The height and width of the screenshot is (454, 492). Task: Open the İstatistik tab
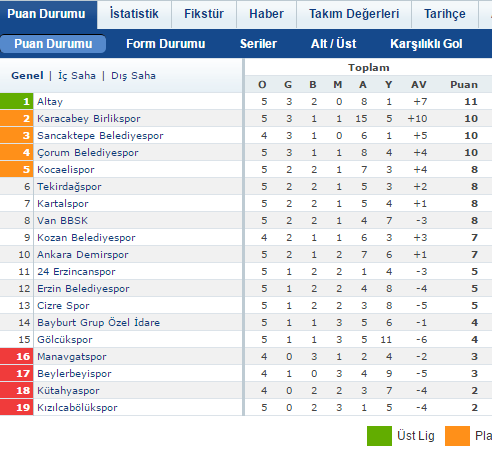click(134, 14)
